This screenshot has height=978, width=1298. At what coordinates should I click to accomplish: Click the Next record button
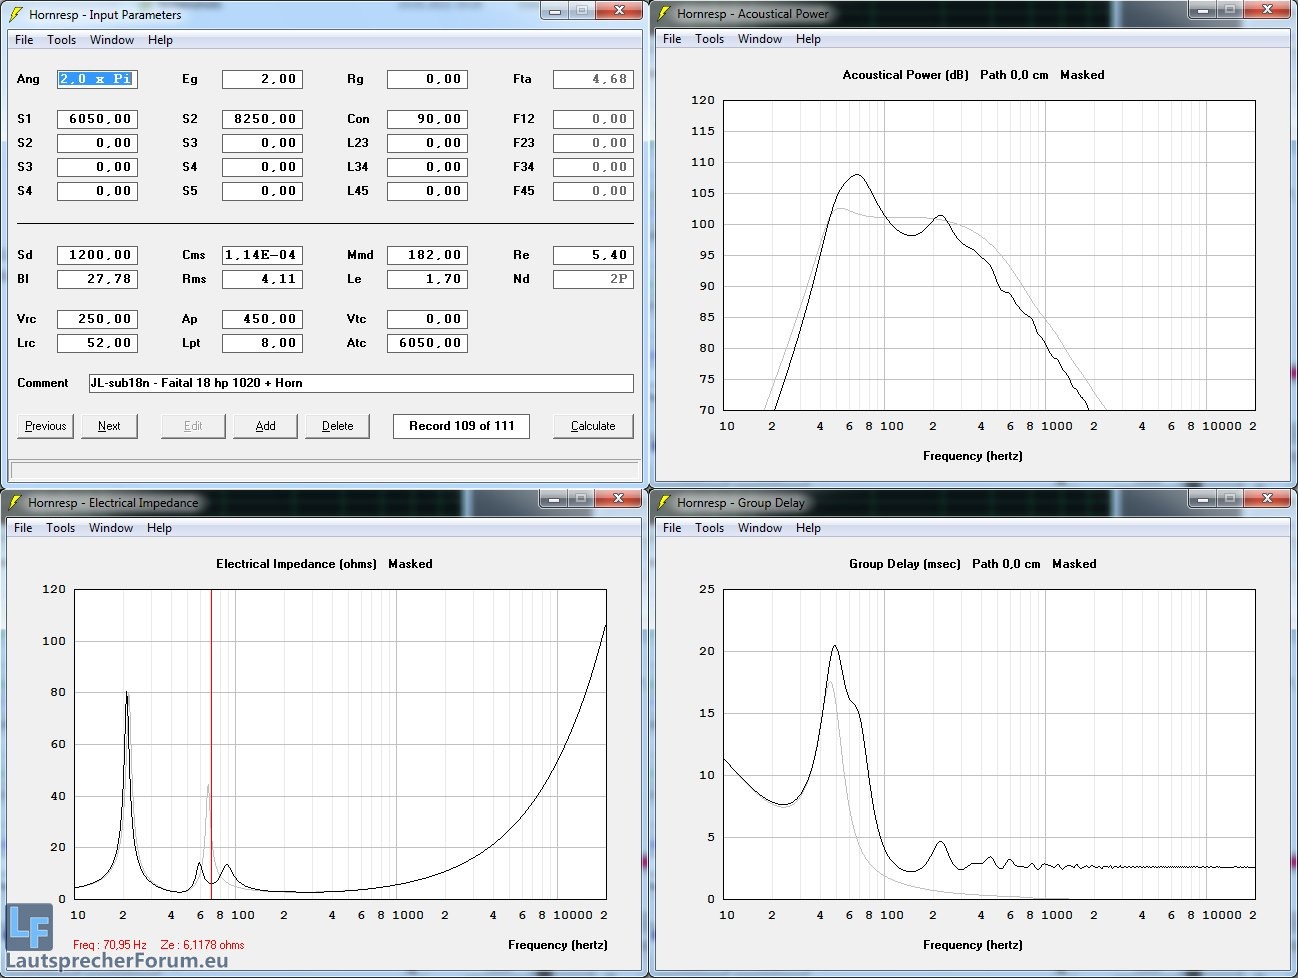click(x=109, y=426)
